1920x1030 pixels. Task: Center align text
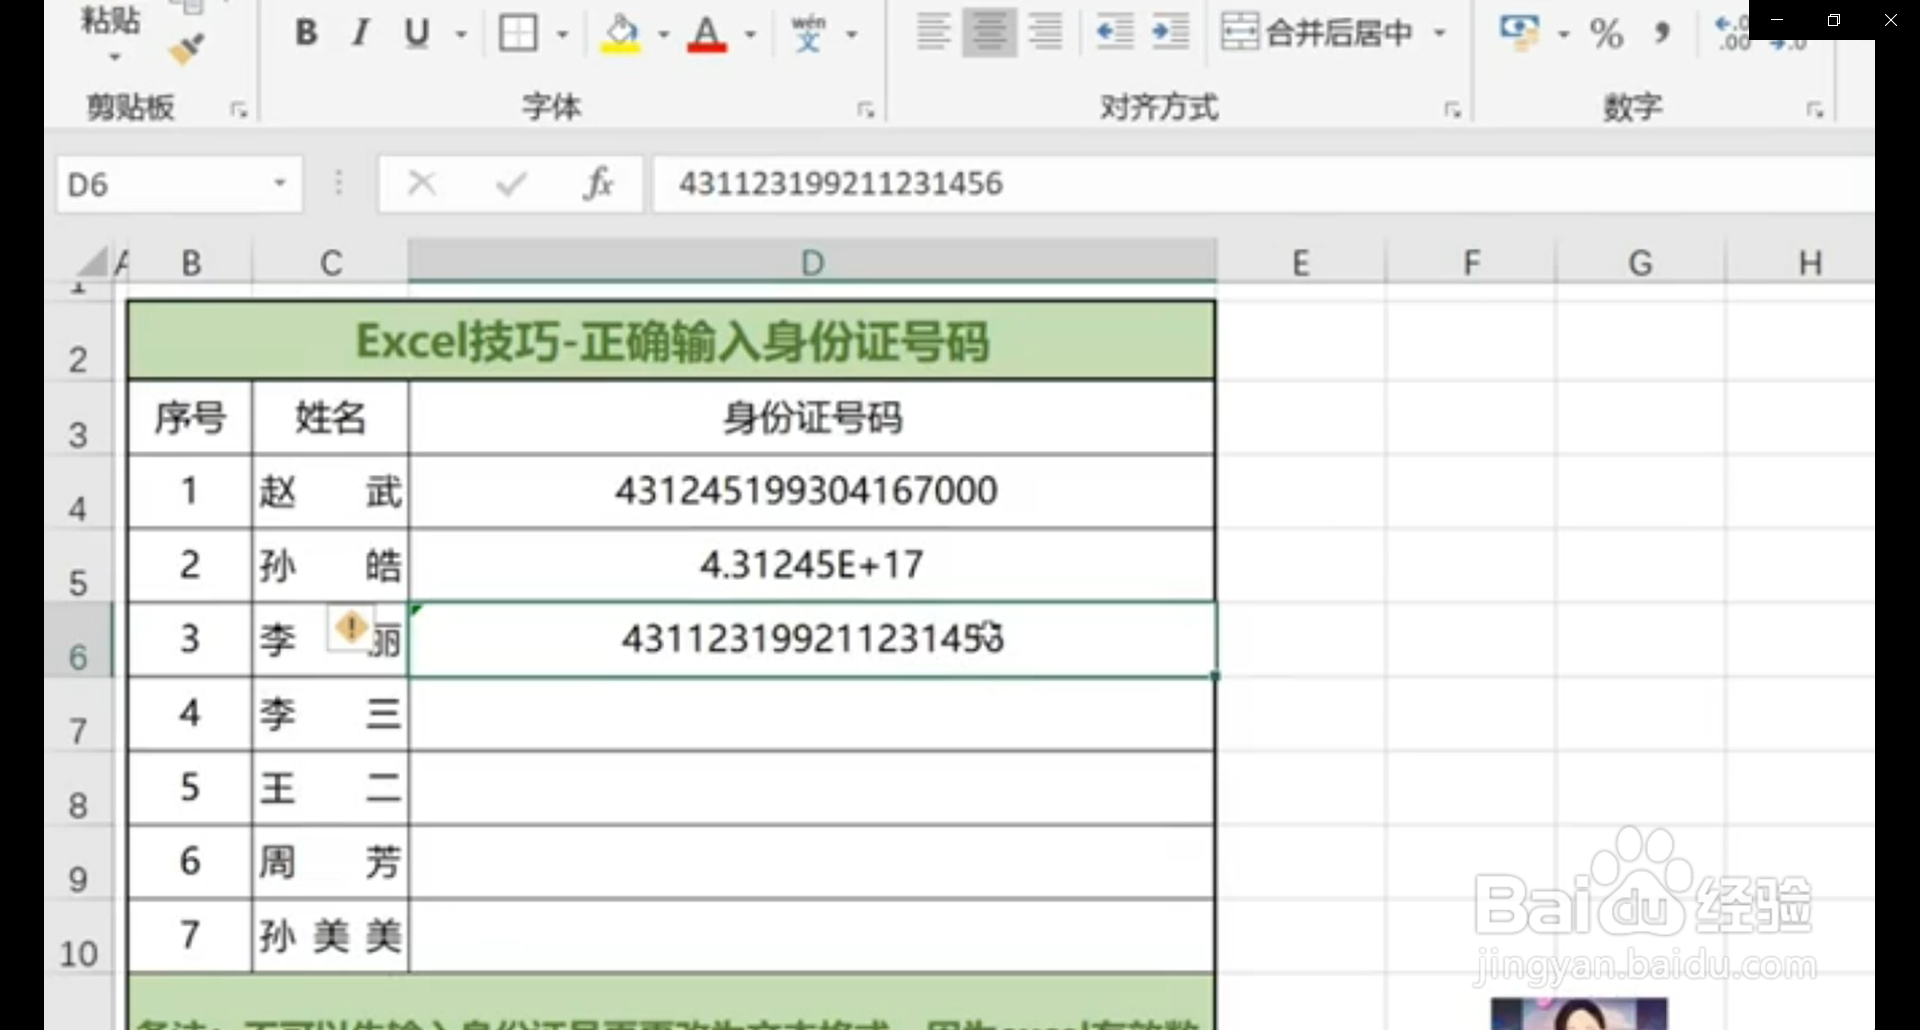(989, 32)
